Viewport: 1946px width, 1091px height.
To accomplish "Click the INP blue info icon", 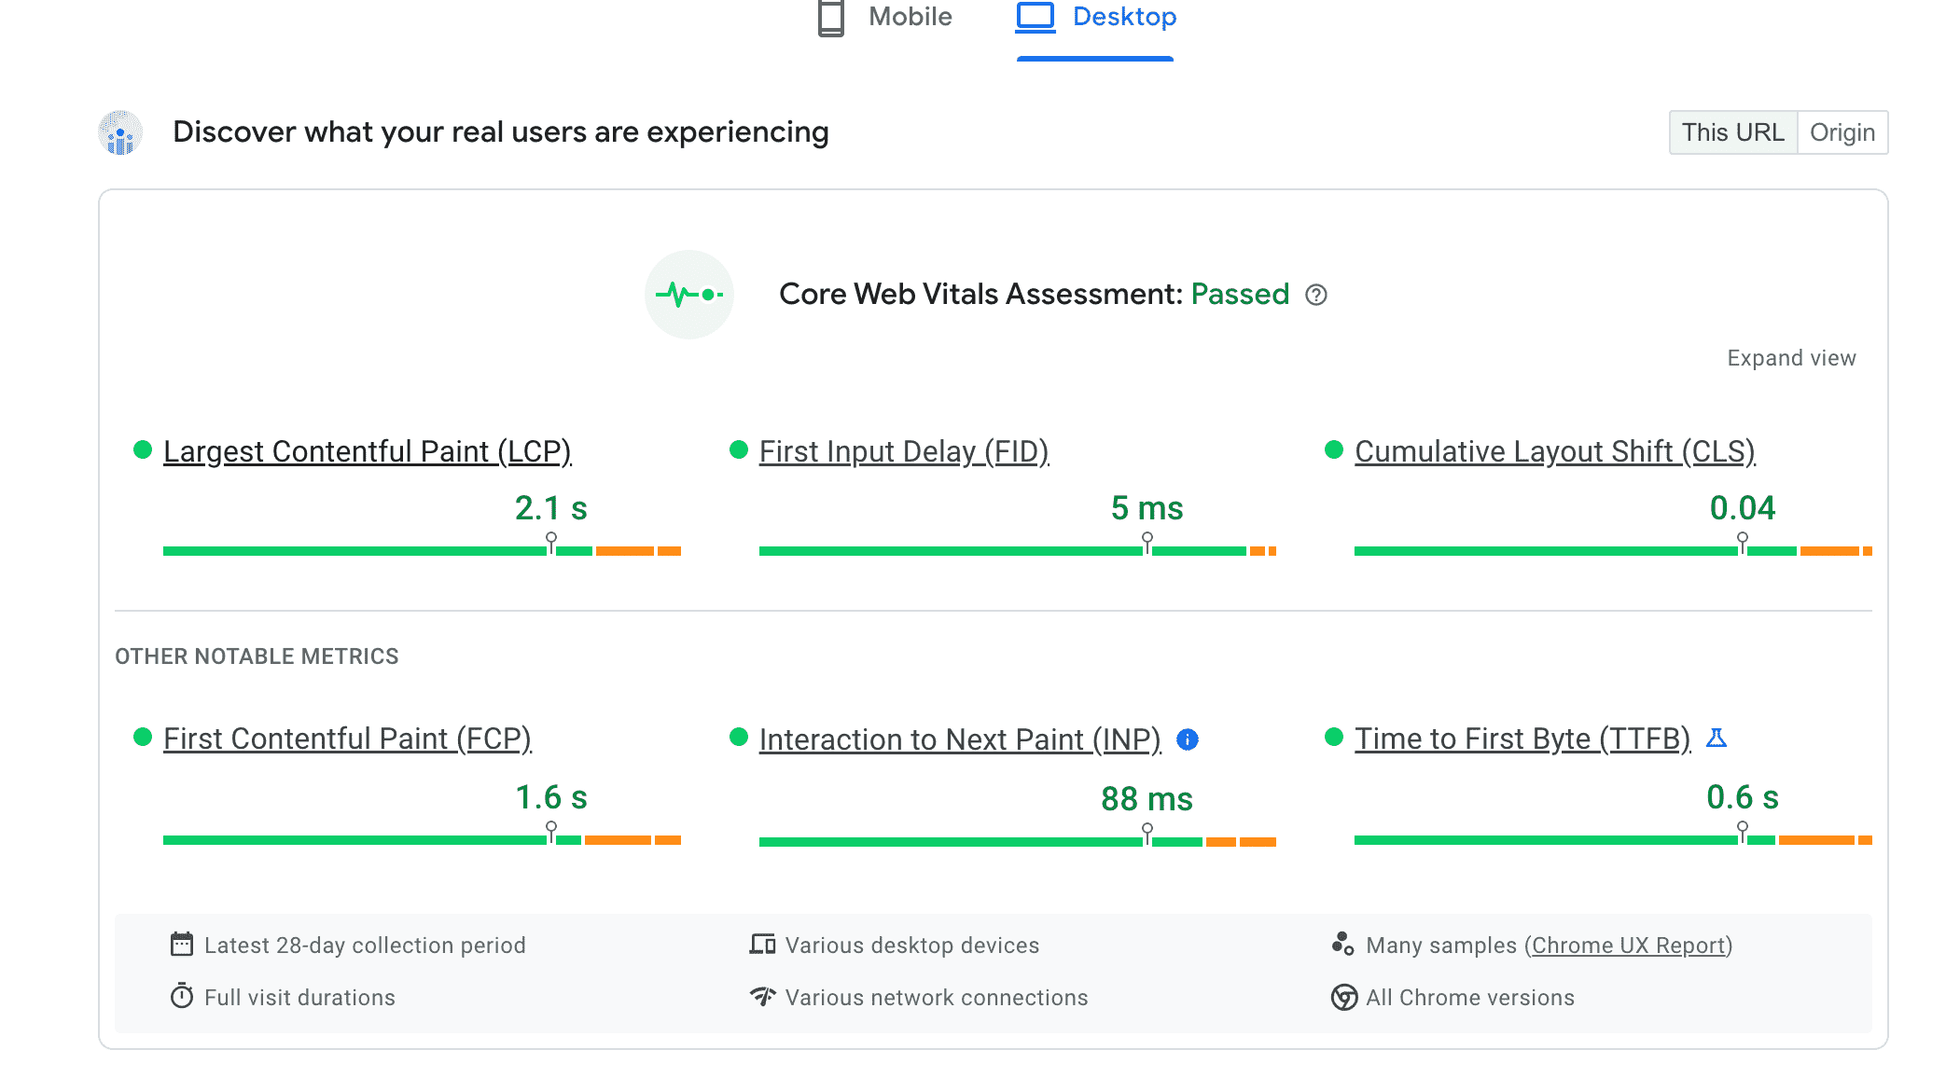I will tap(1187, 740).
